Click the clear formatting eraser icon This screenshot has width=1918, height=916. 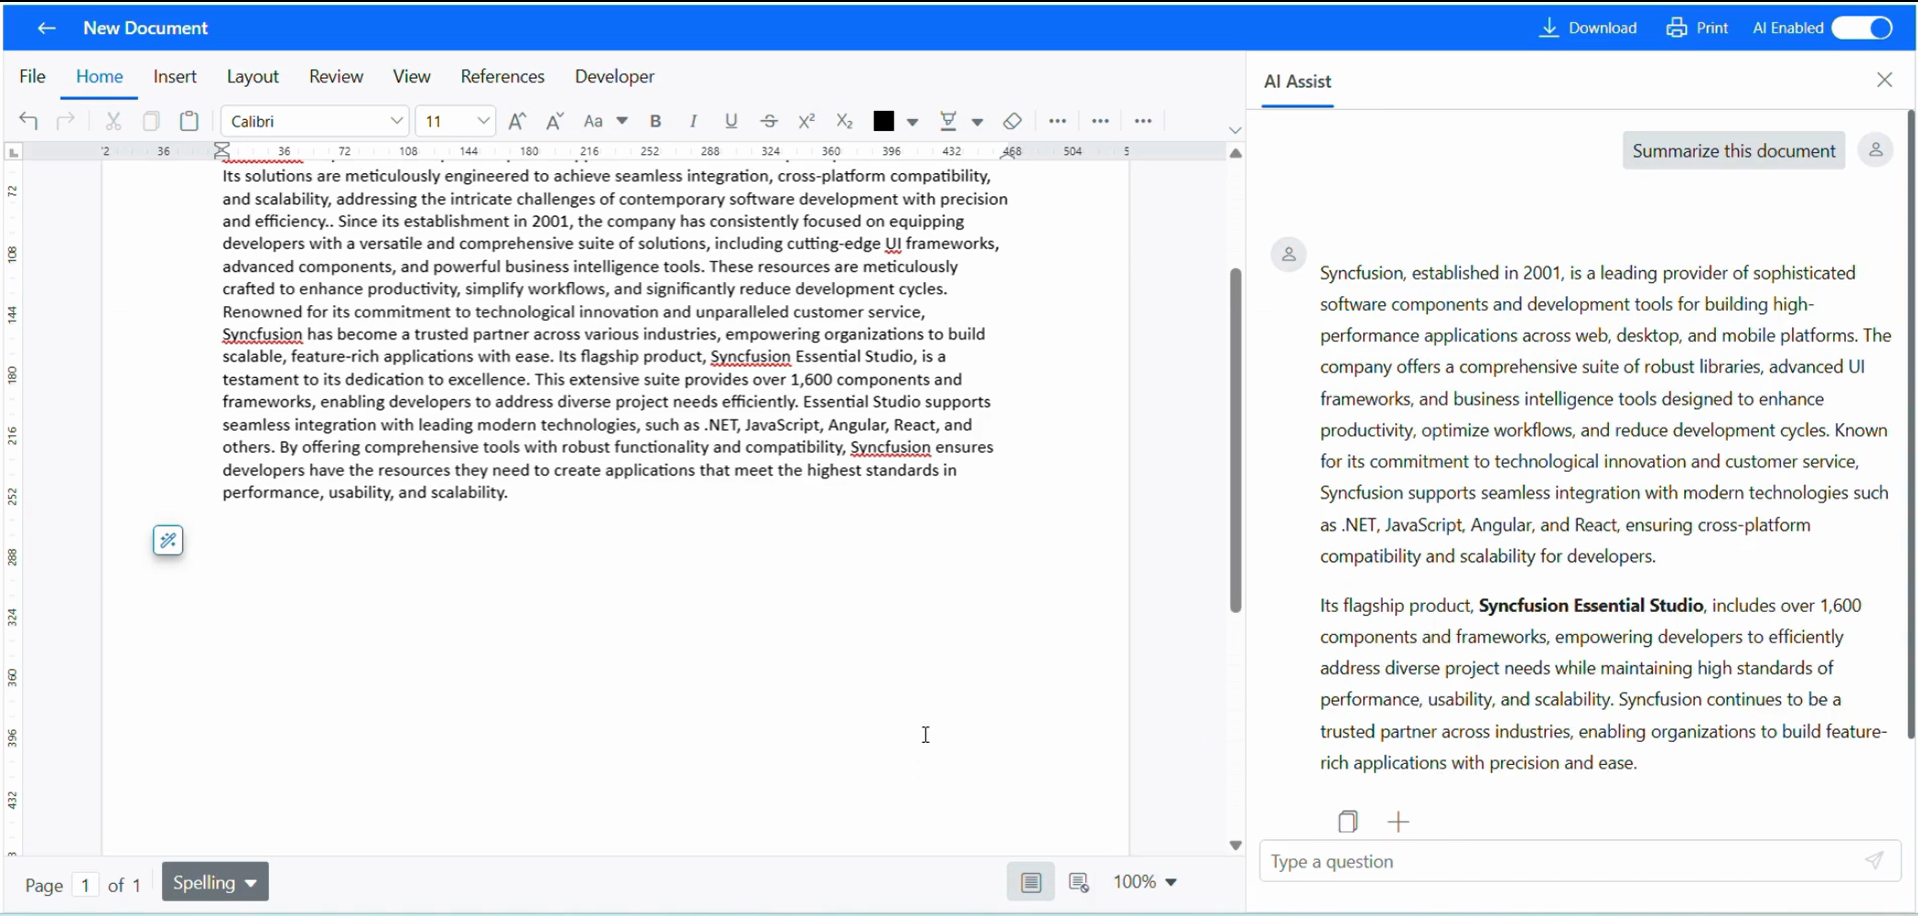coord(1012,121)
